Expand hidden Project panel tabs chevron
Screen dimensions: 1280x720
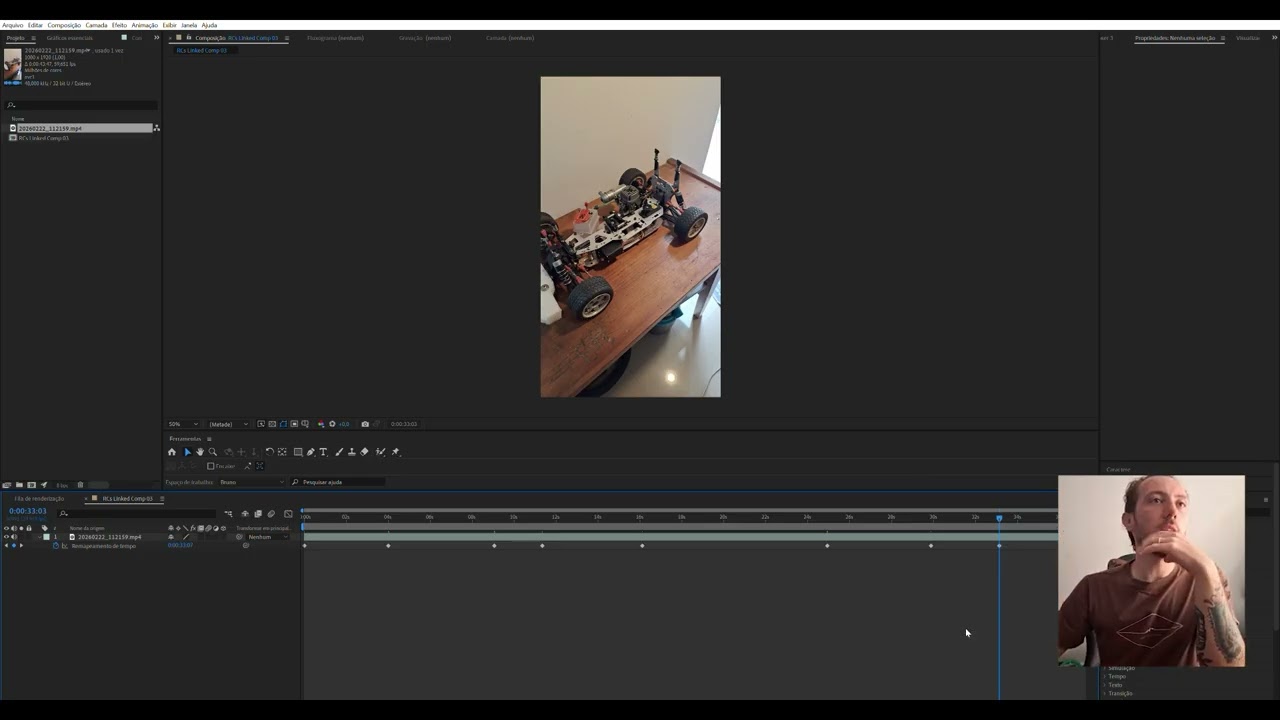tap(156, 38)
